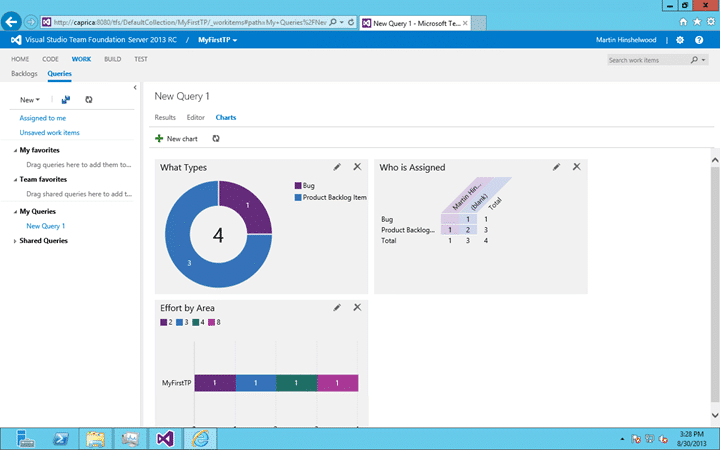
Task: Select New Query 1 in My Queries
Action: 46,226
